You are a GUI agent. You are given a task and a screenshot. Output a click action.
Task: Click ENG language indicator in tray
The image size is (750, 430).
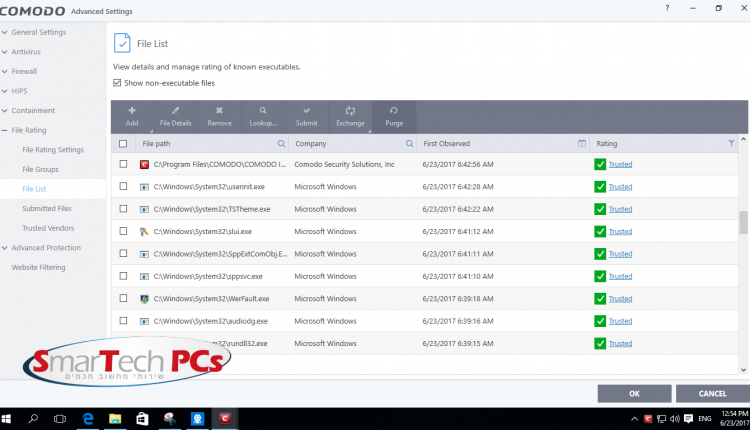click(x=705, y=419)
